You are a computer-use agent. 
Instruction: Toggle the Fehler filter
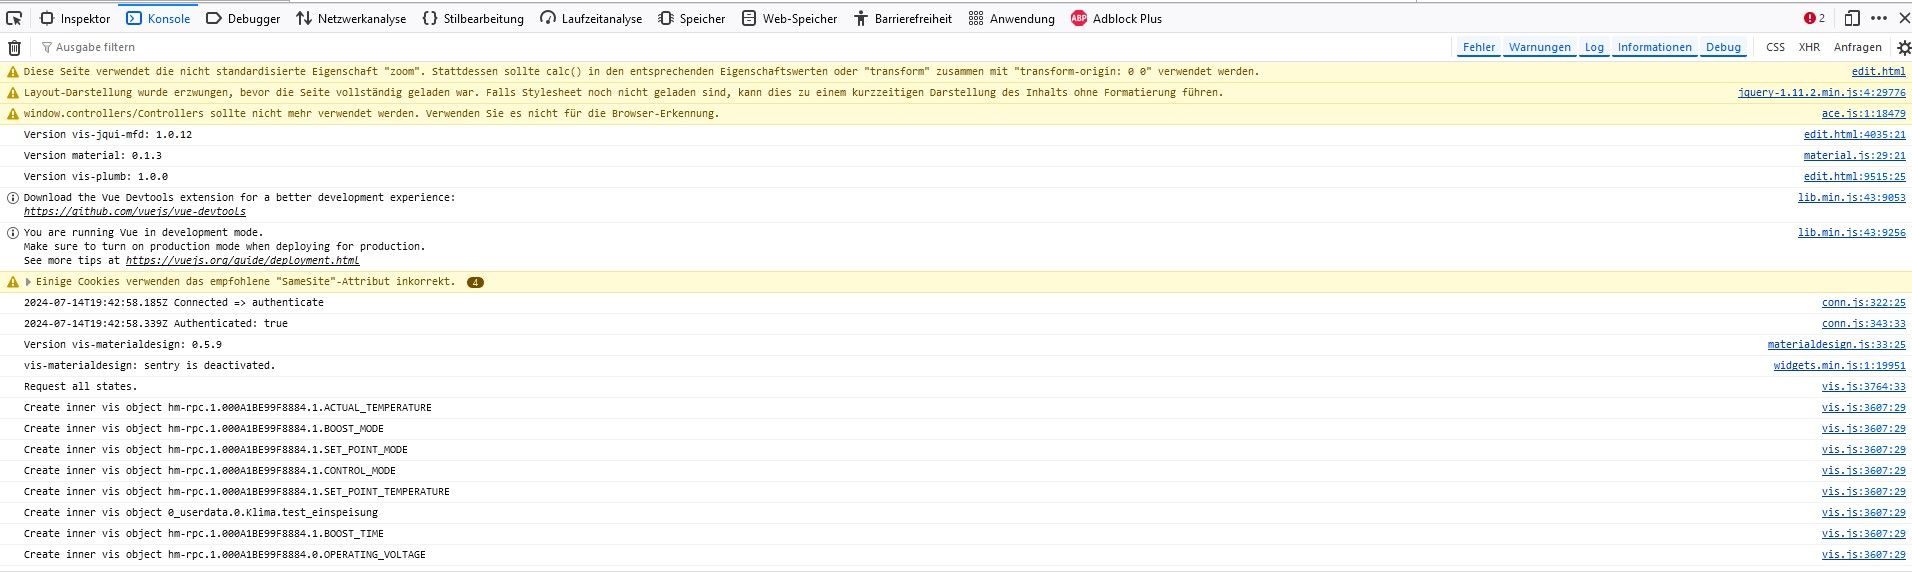point(1478,47)
